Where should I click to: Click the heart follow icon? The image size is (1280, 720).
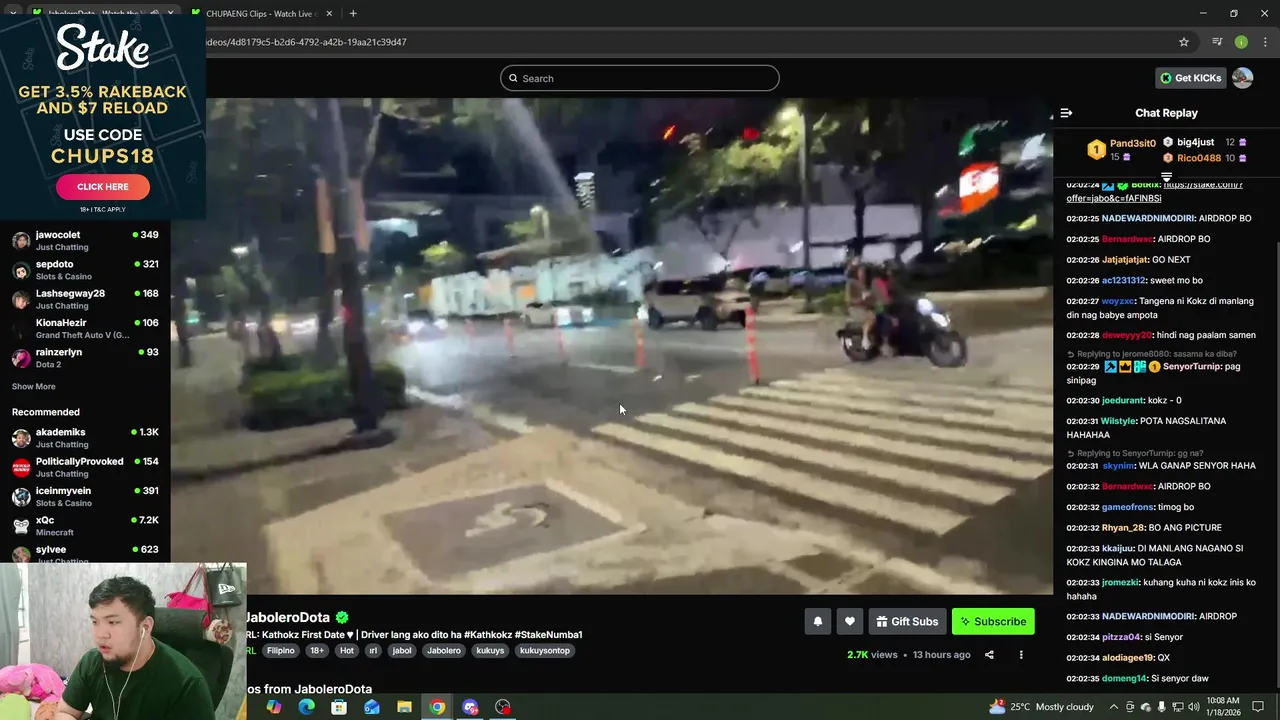click(850, 621)
